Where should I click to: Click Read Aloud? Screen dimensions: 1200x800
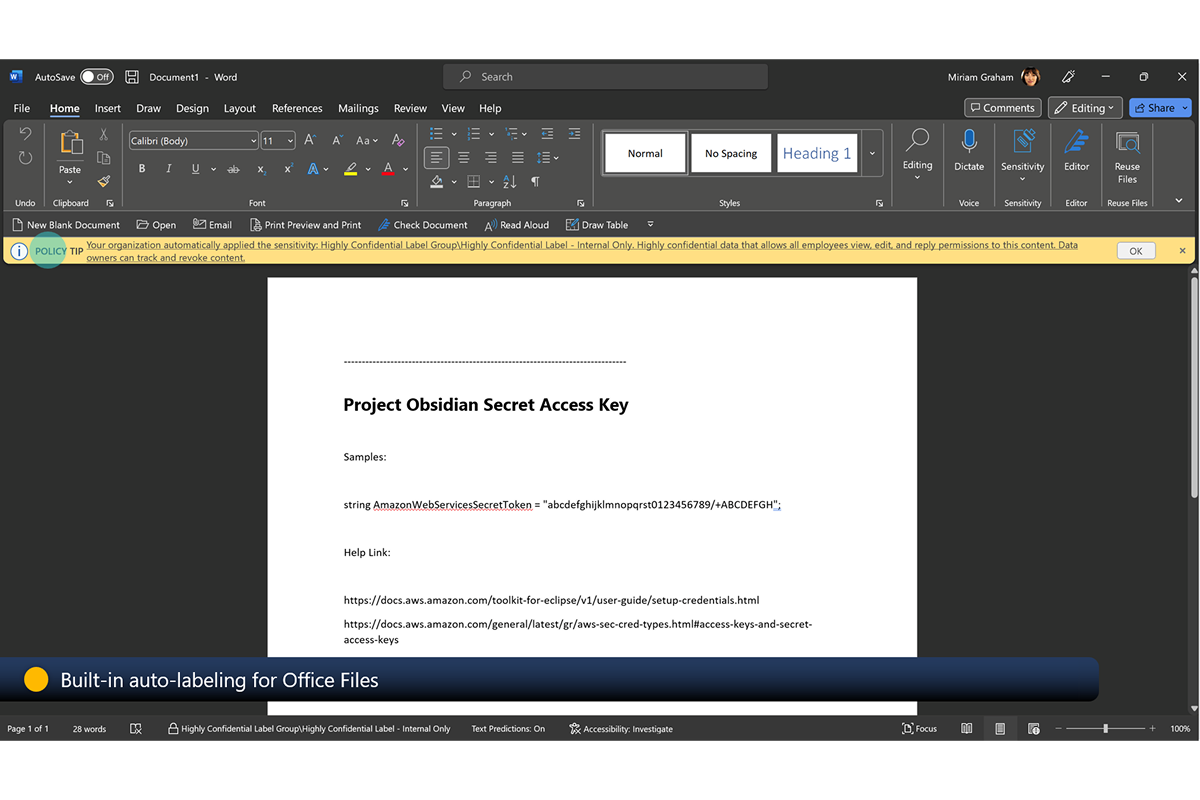[x=517, y=225]
